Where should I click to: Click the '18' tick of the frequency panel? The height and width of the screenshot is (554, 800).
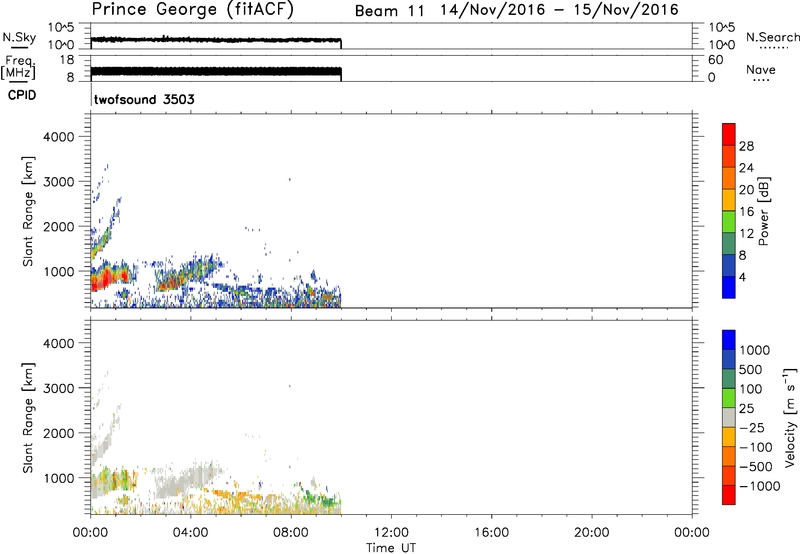(x=67, y=60)
